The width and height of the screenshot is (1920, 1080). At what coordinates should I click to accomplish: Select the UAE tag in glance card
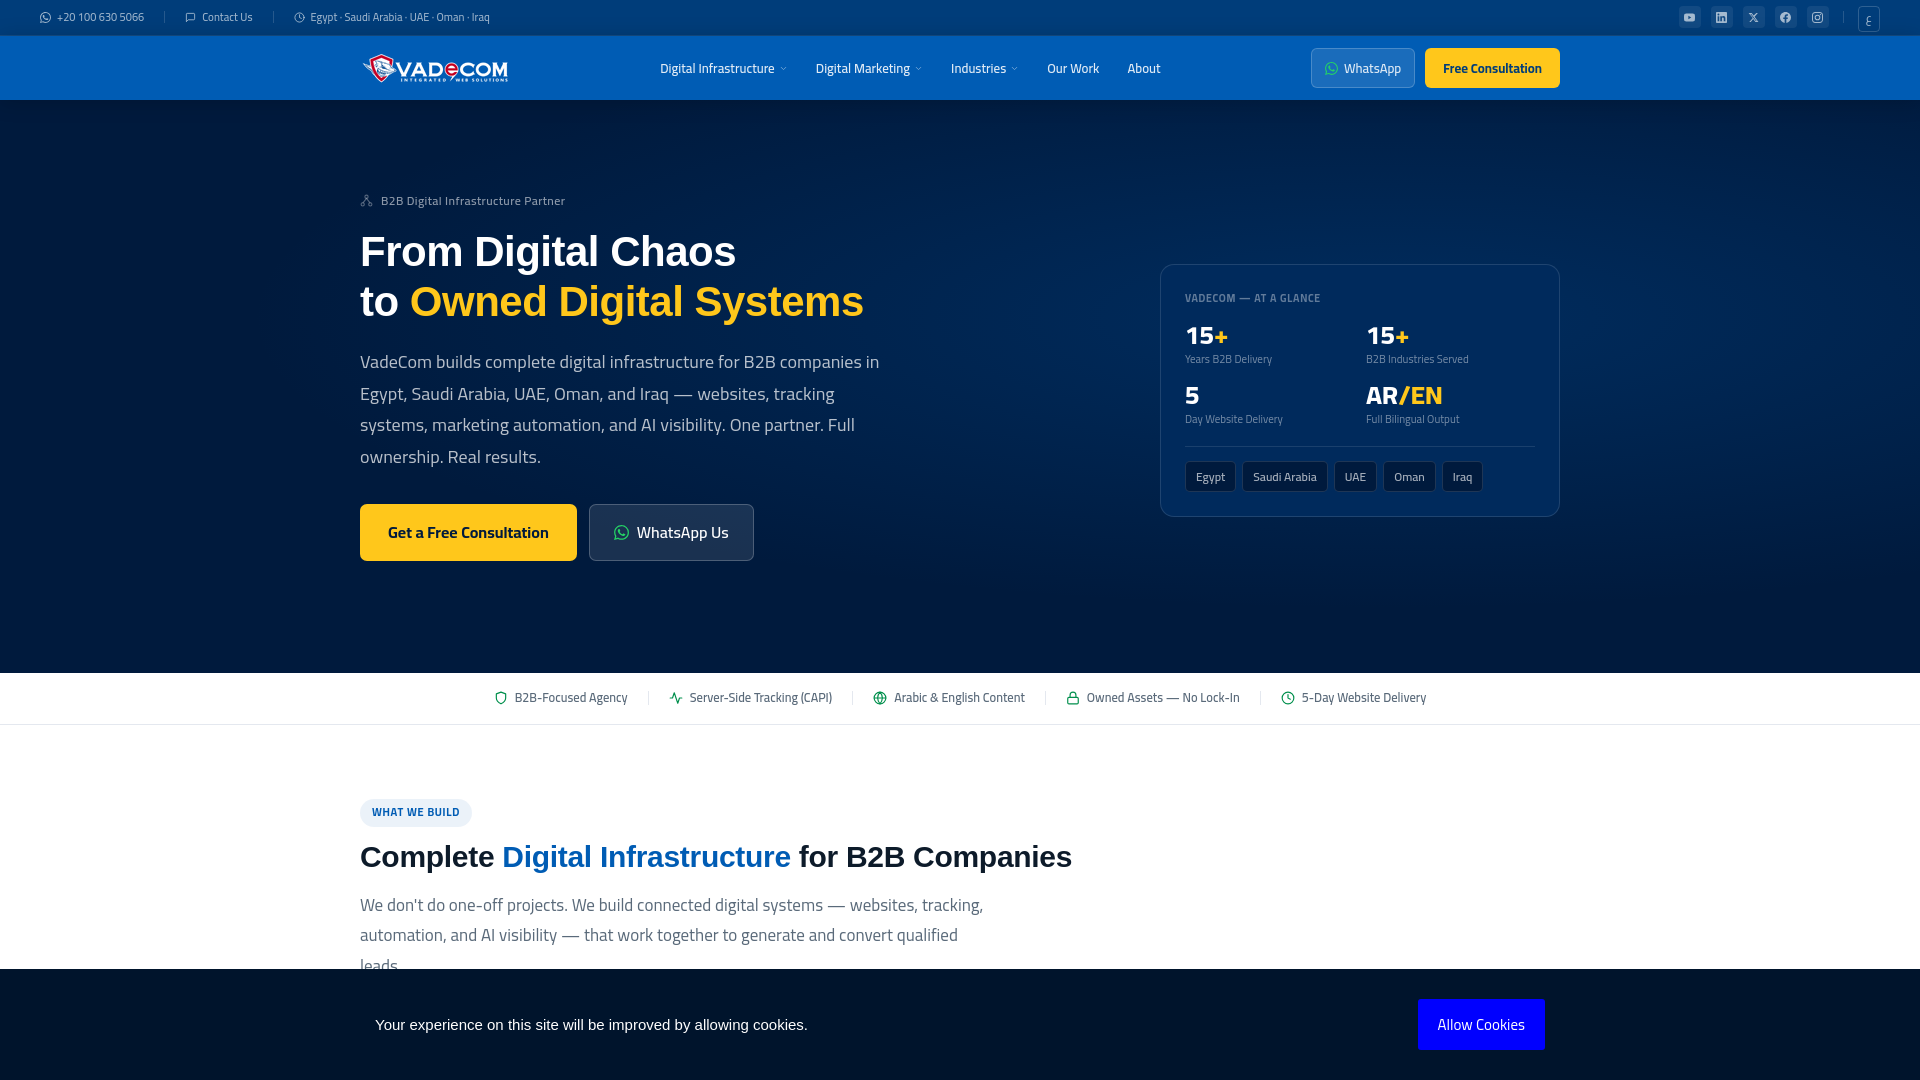(x=1355, y=477)
